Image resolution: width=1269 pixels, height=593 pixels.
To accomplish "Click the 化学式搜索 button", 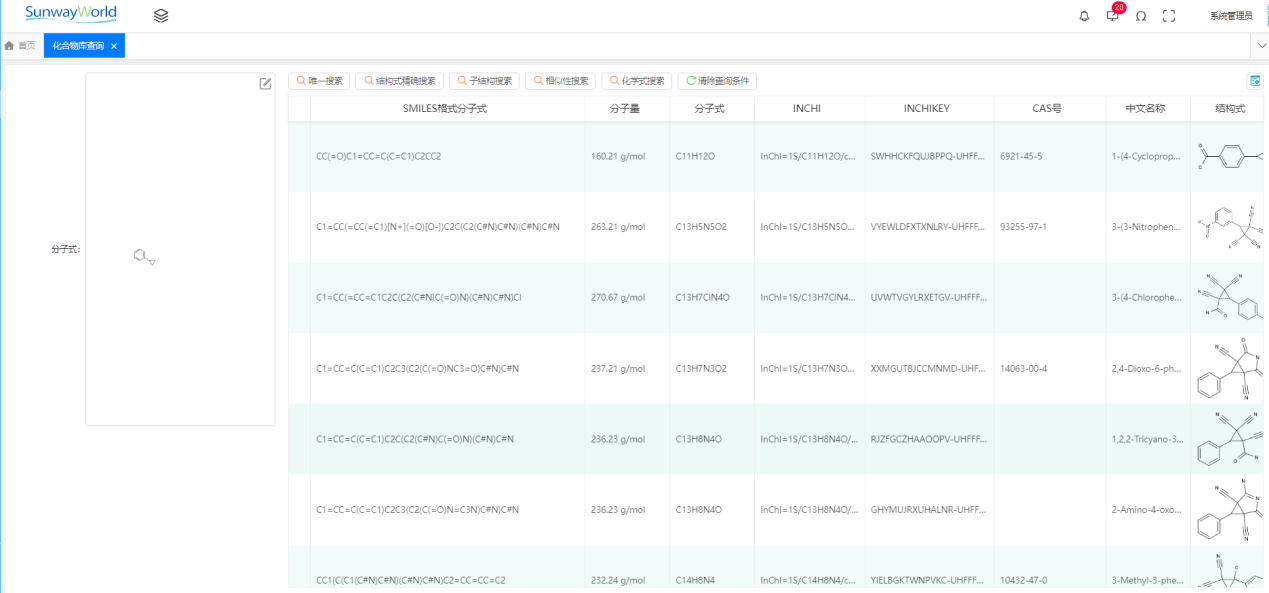I will click(636, 81).
